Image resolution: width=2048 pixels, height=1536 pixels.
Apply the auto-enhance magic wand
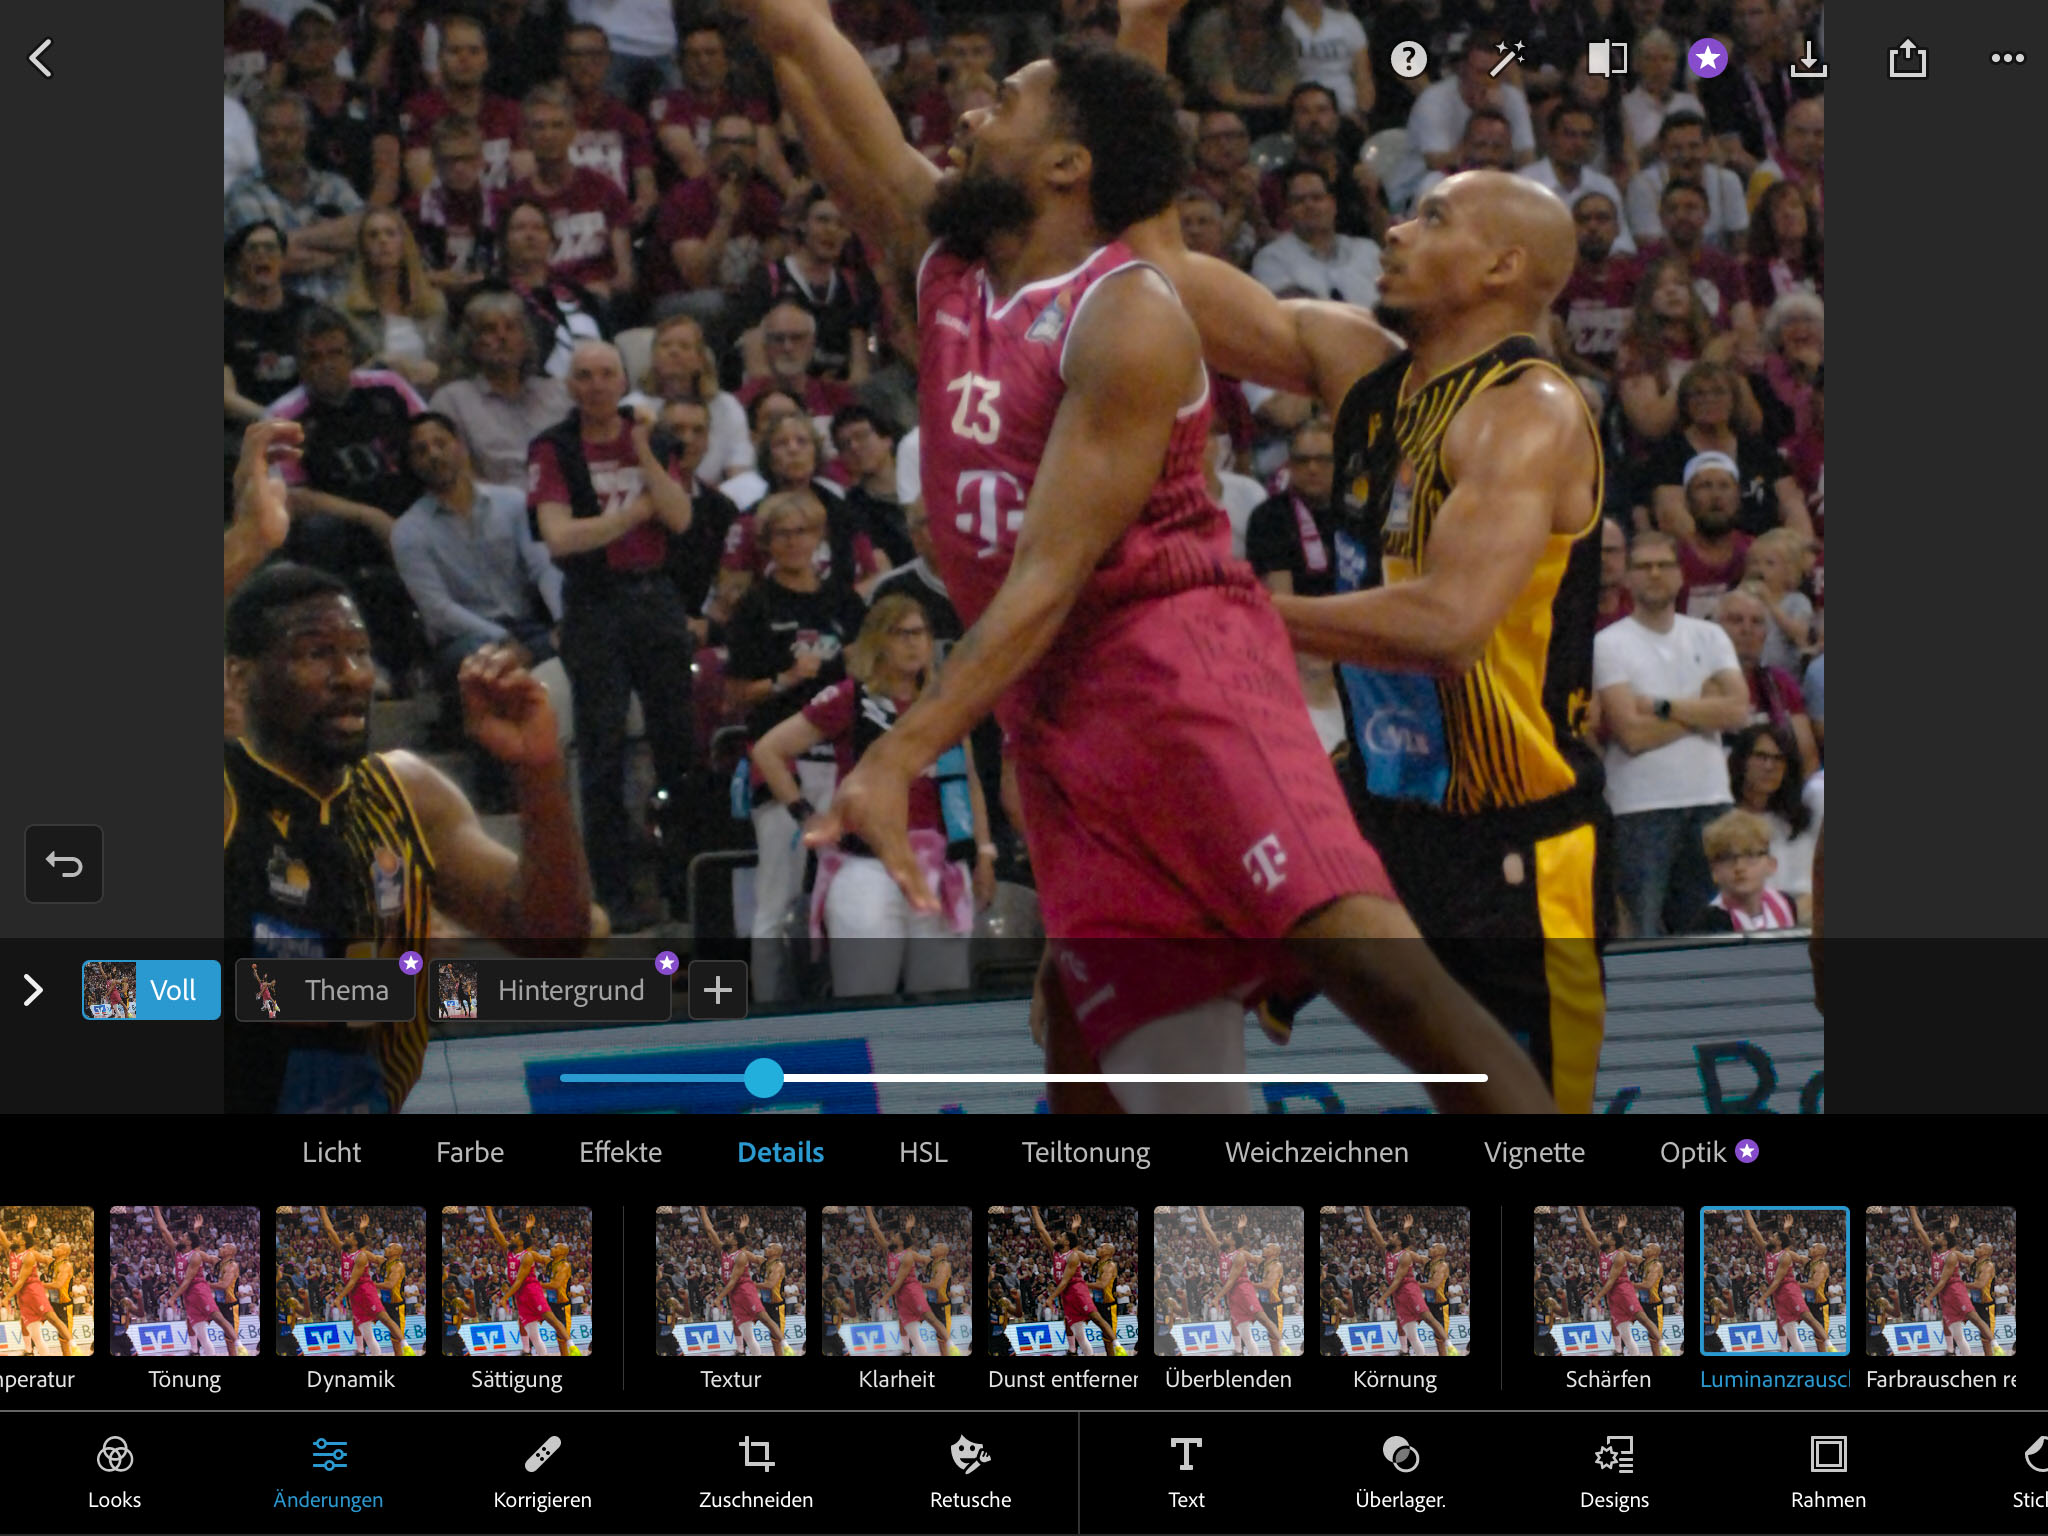[x=1507, y=59]
